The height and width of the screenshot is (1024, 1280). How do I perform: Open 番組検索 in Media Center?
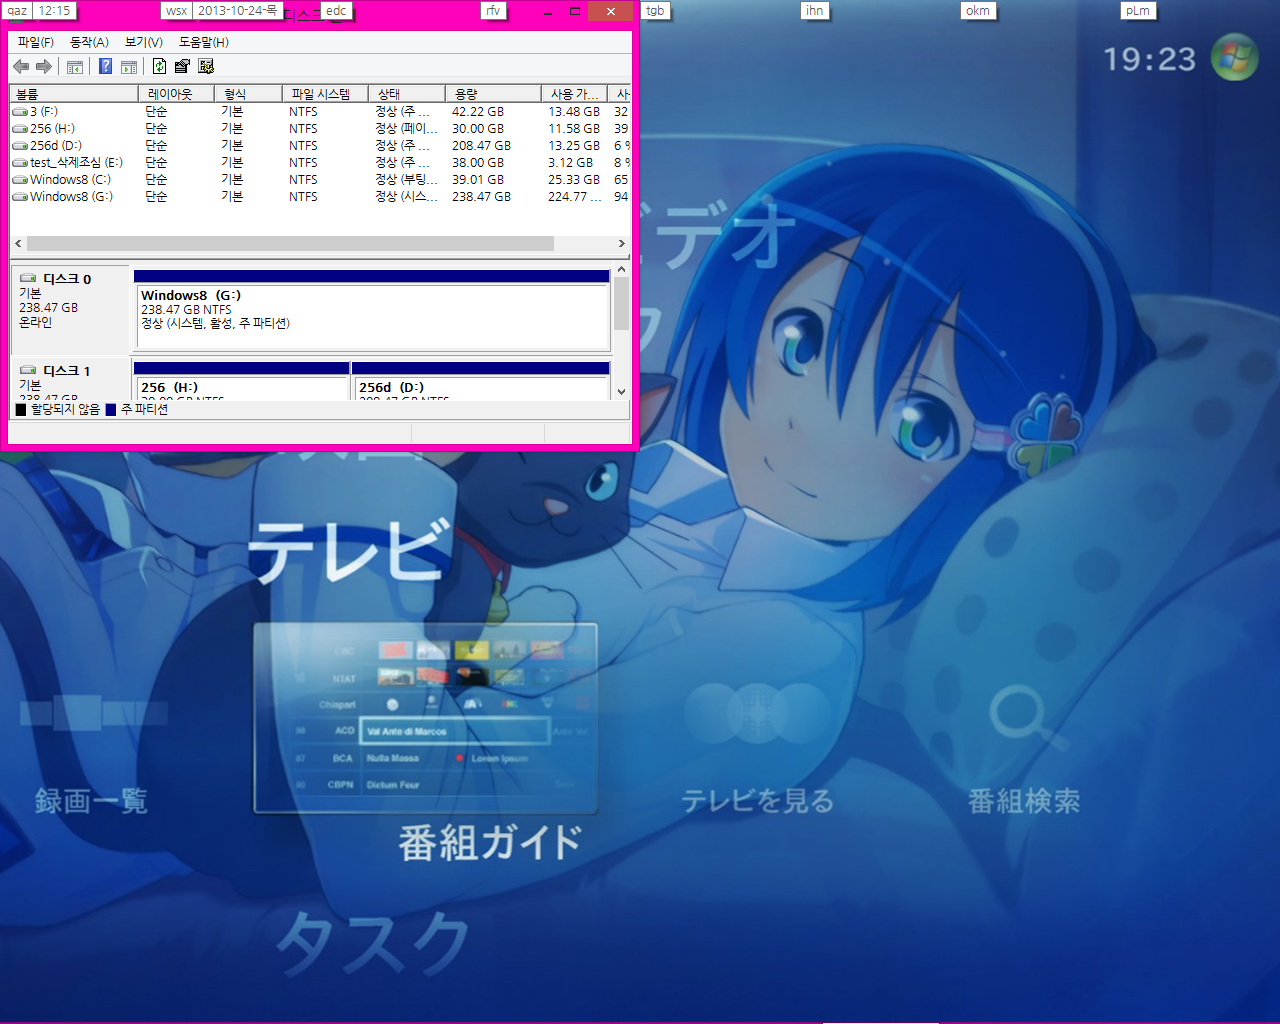click(1024, 801)
